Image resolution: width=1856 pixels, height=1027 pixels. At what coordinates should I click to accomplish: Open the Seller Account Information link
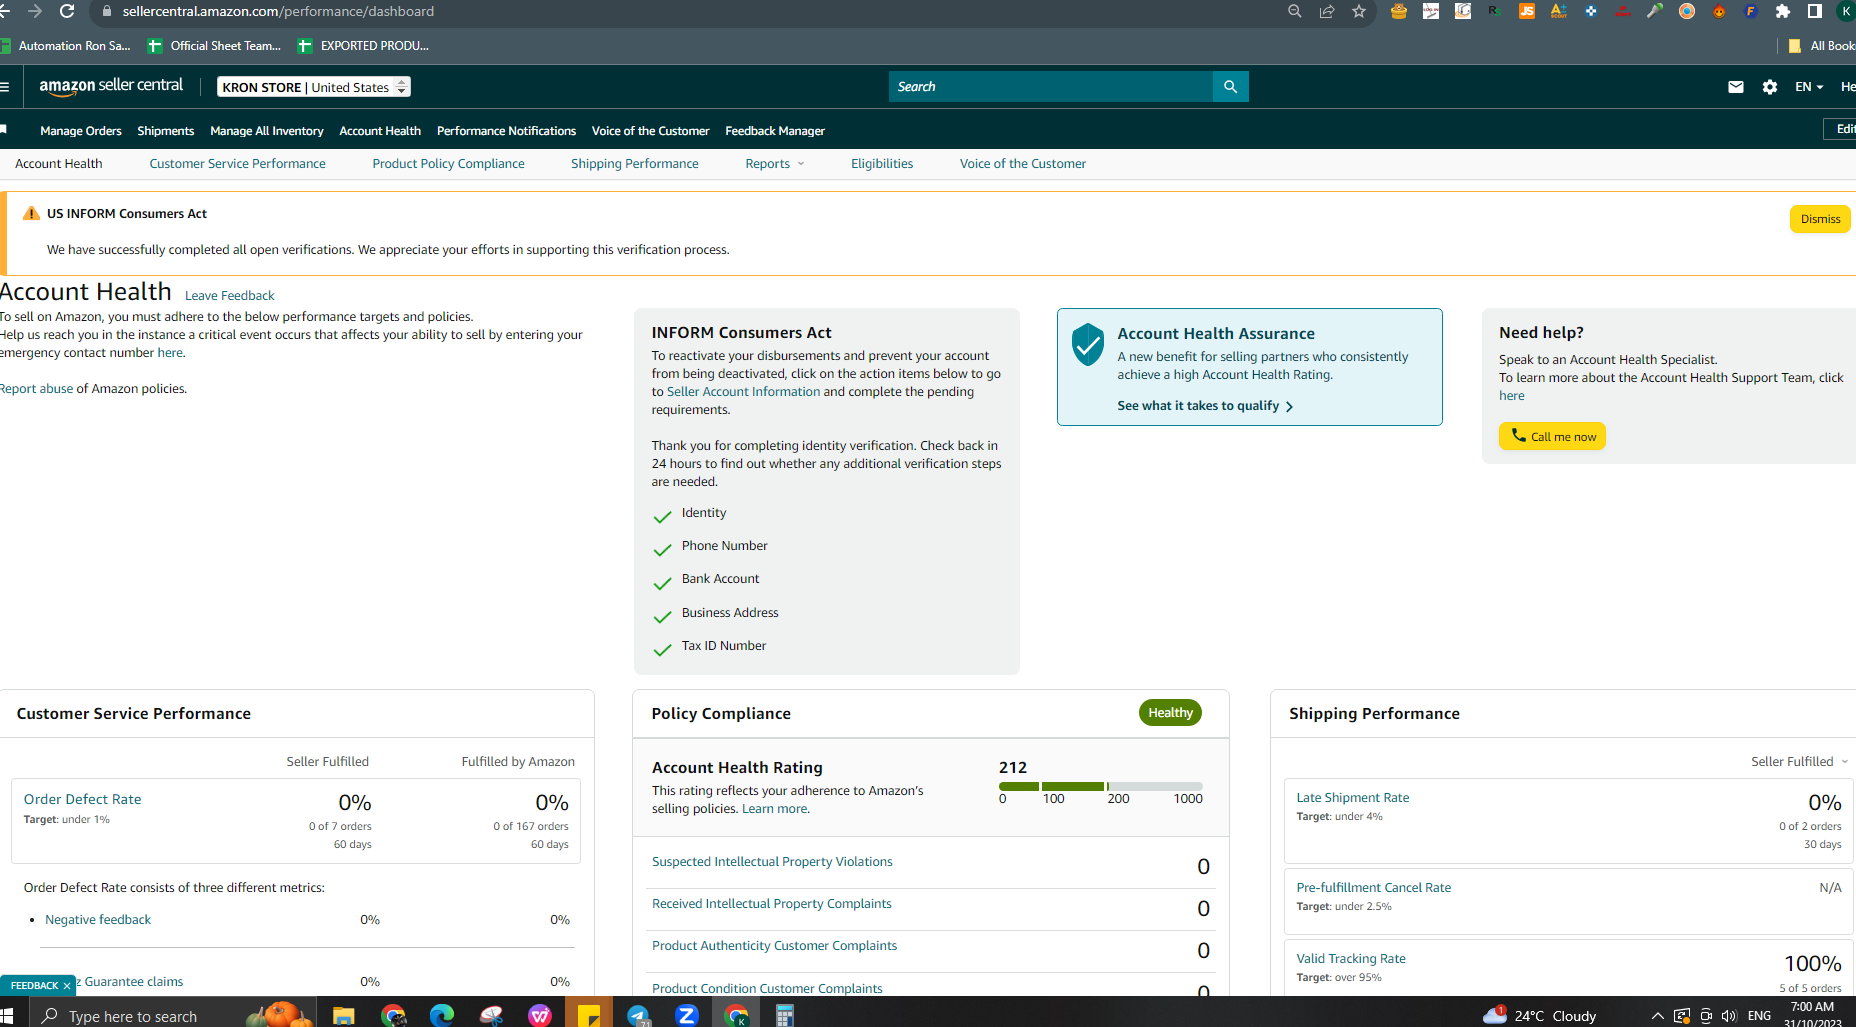click(743, 392)
